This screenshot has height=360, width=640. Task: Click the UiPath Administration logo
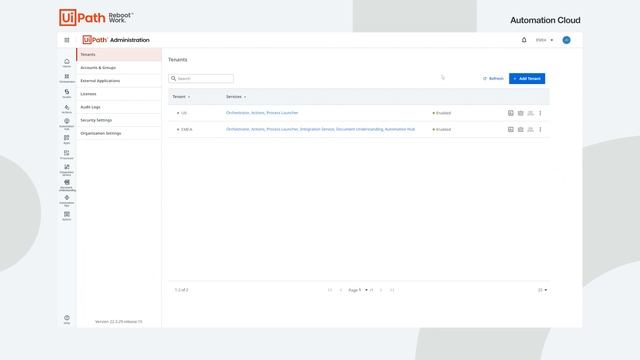click(116, 40)
